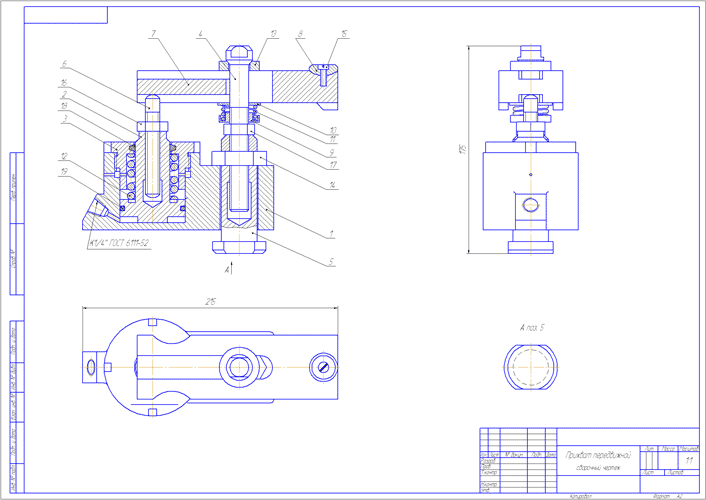The width and height of the screenshot is (706, 500).
Task: Select position callout number 4
Action: pyautogui.click(x=200, y=33)
